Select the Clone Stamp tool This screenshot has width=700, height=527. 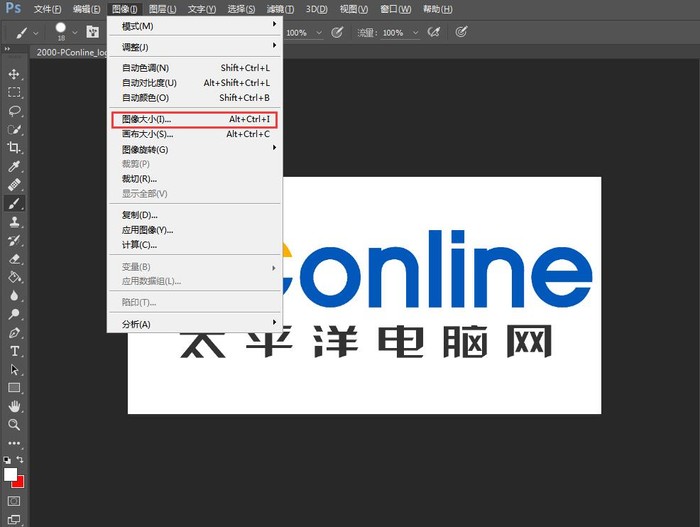(14, 222)
